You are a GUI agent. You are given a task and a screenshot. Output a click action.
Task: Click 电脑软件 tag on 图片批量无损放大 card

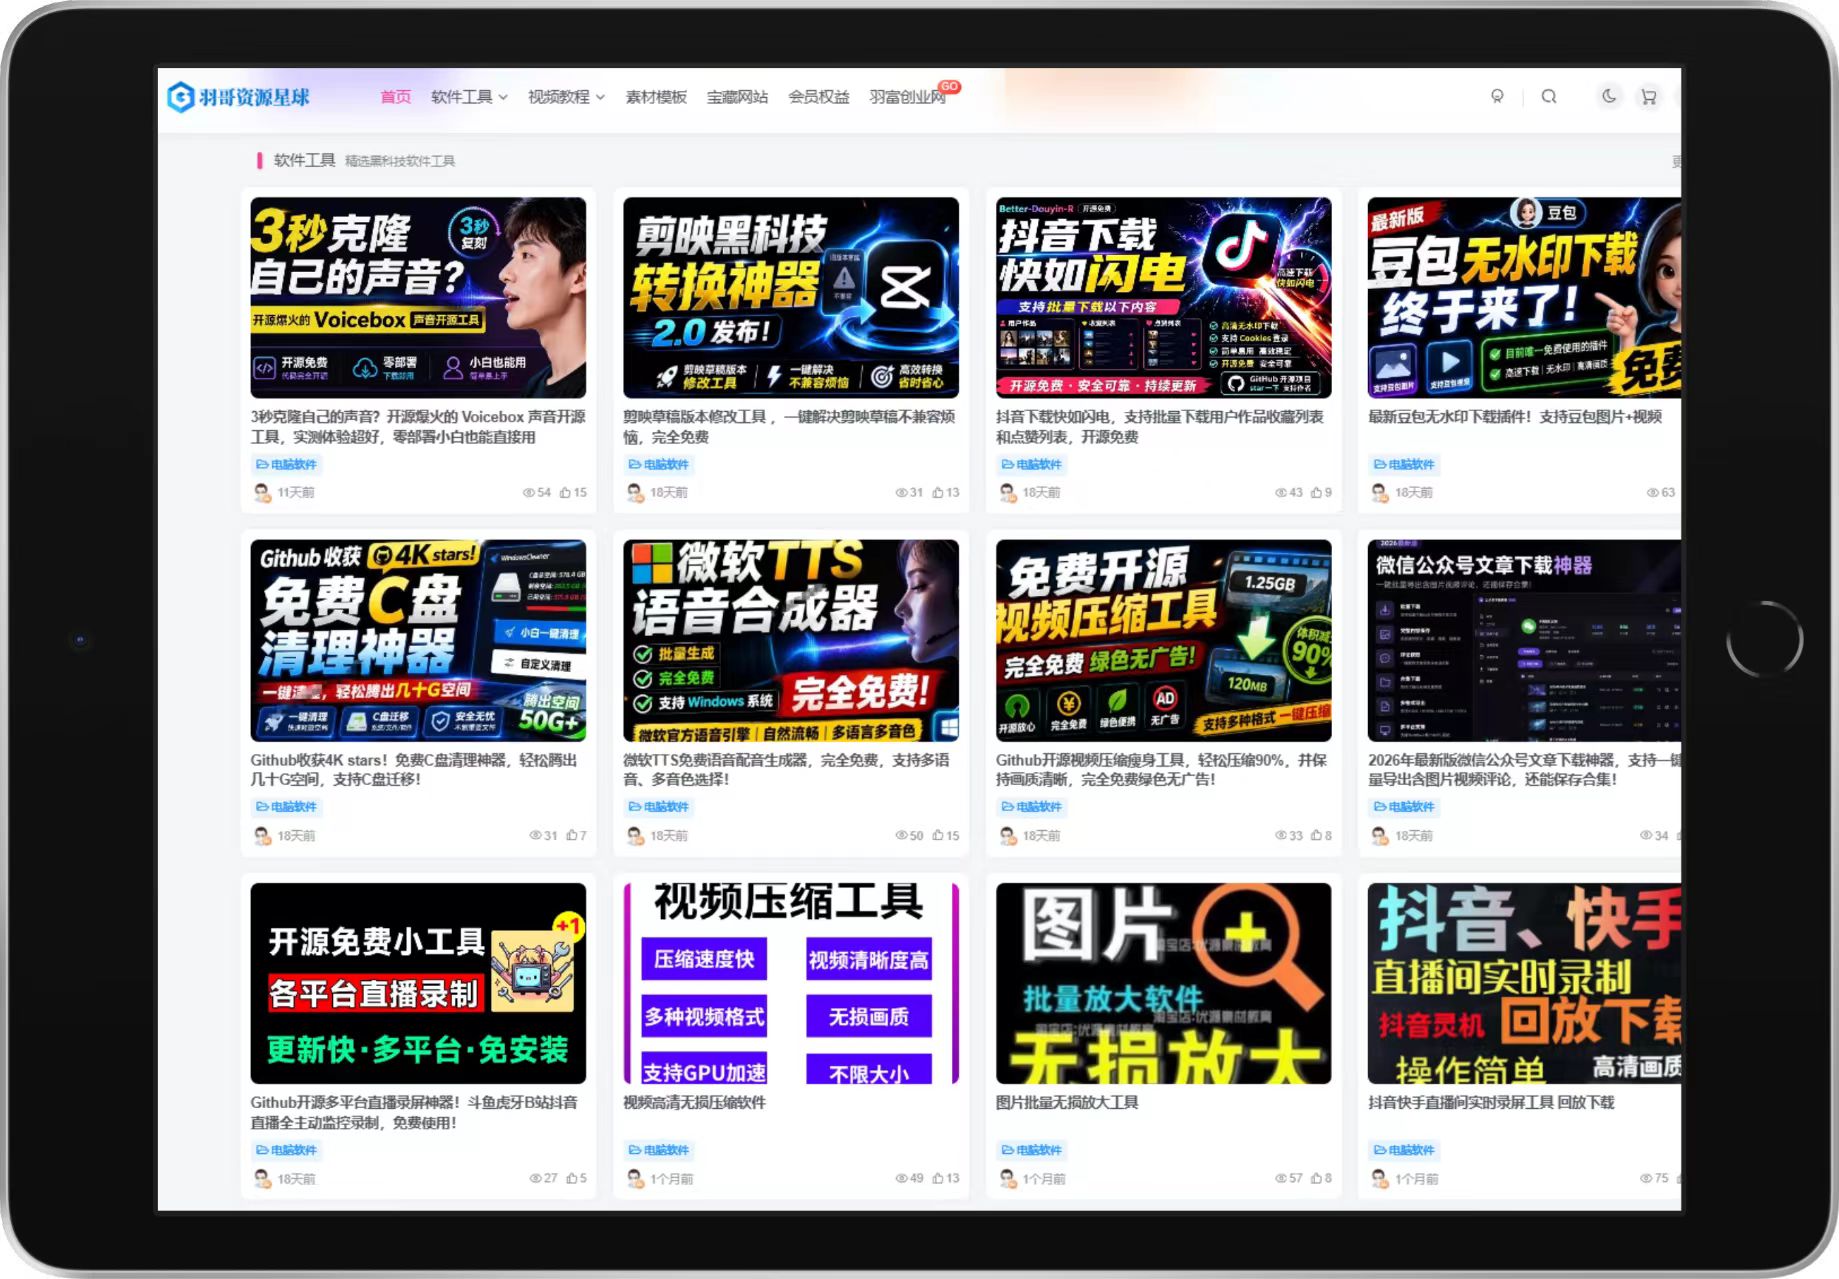coord(1031,1150)
